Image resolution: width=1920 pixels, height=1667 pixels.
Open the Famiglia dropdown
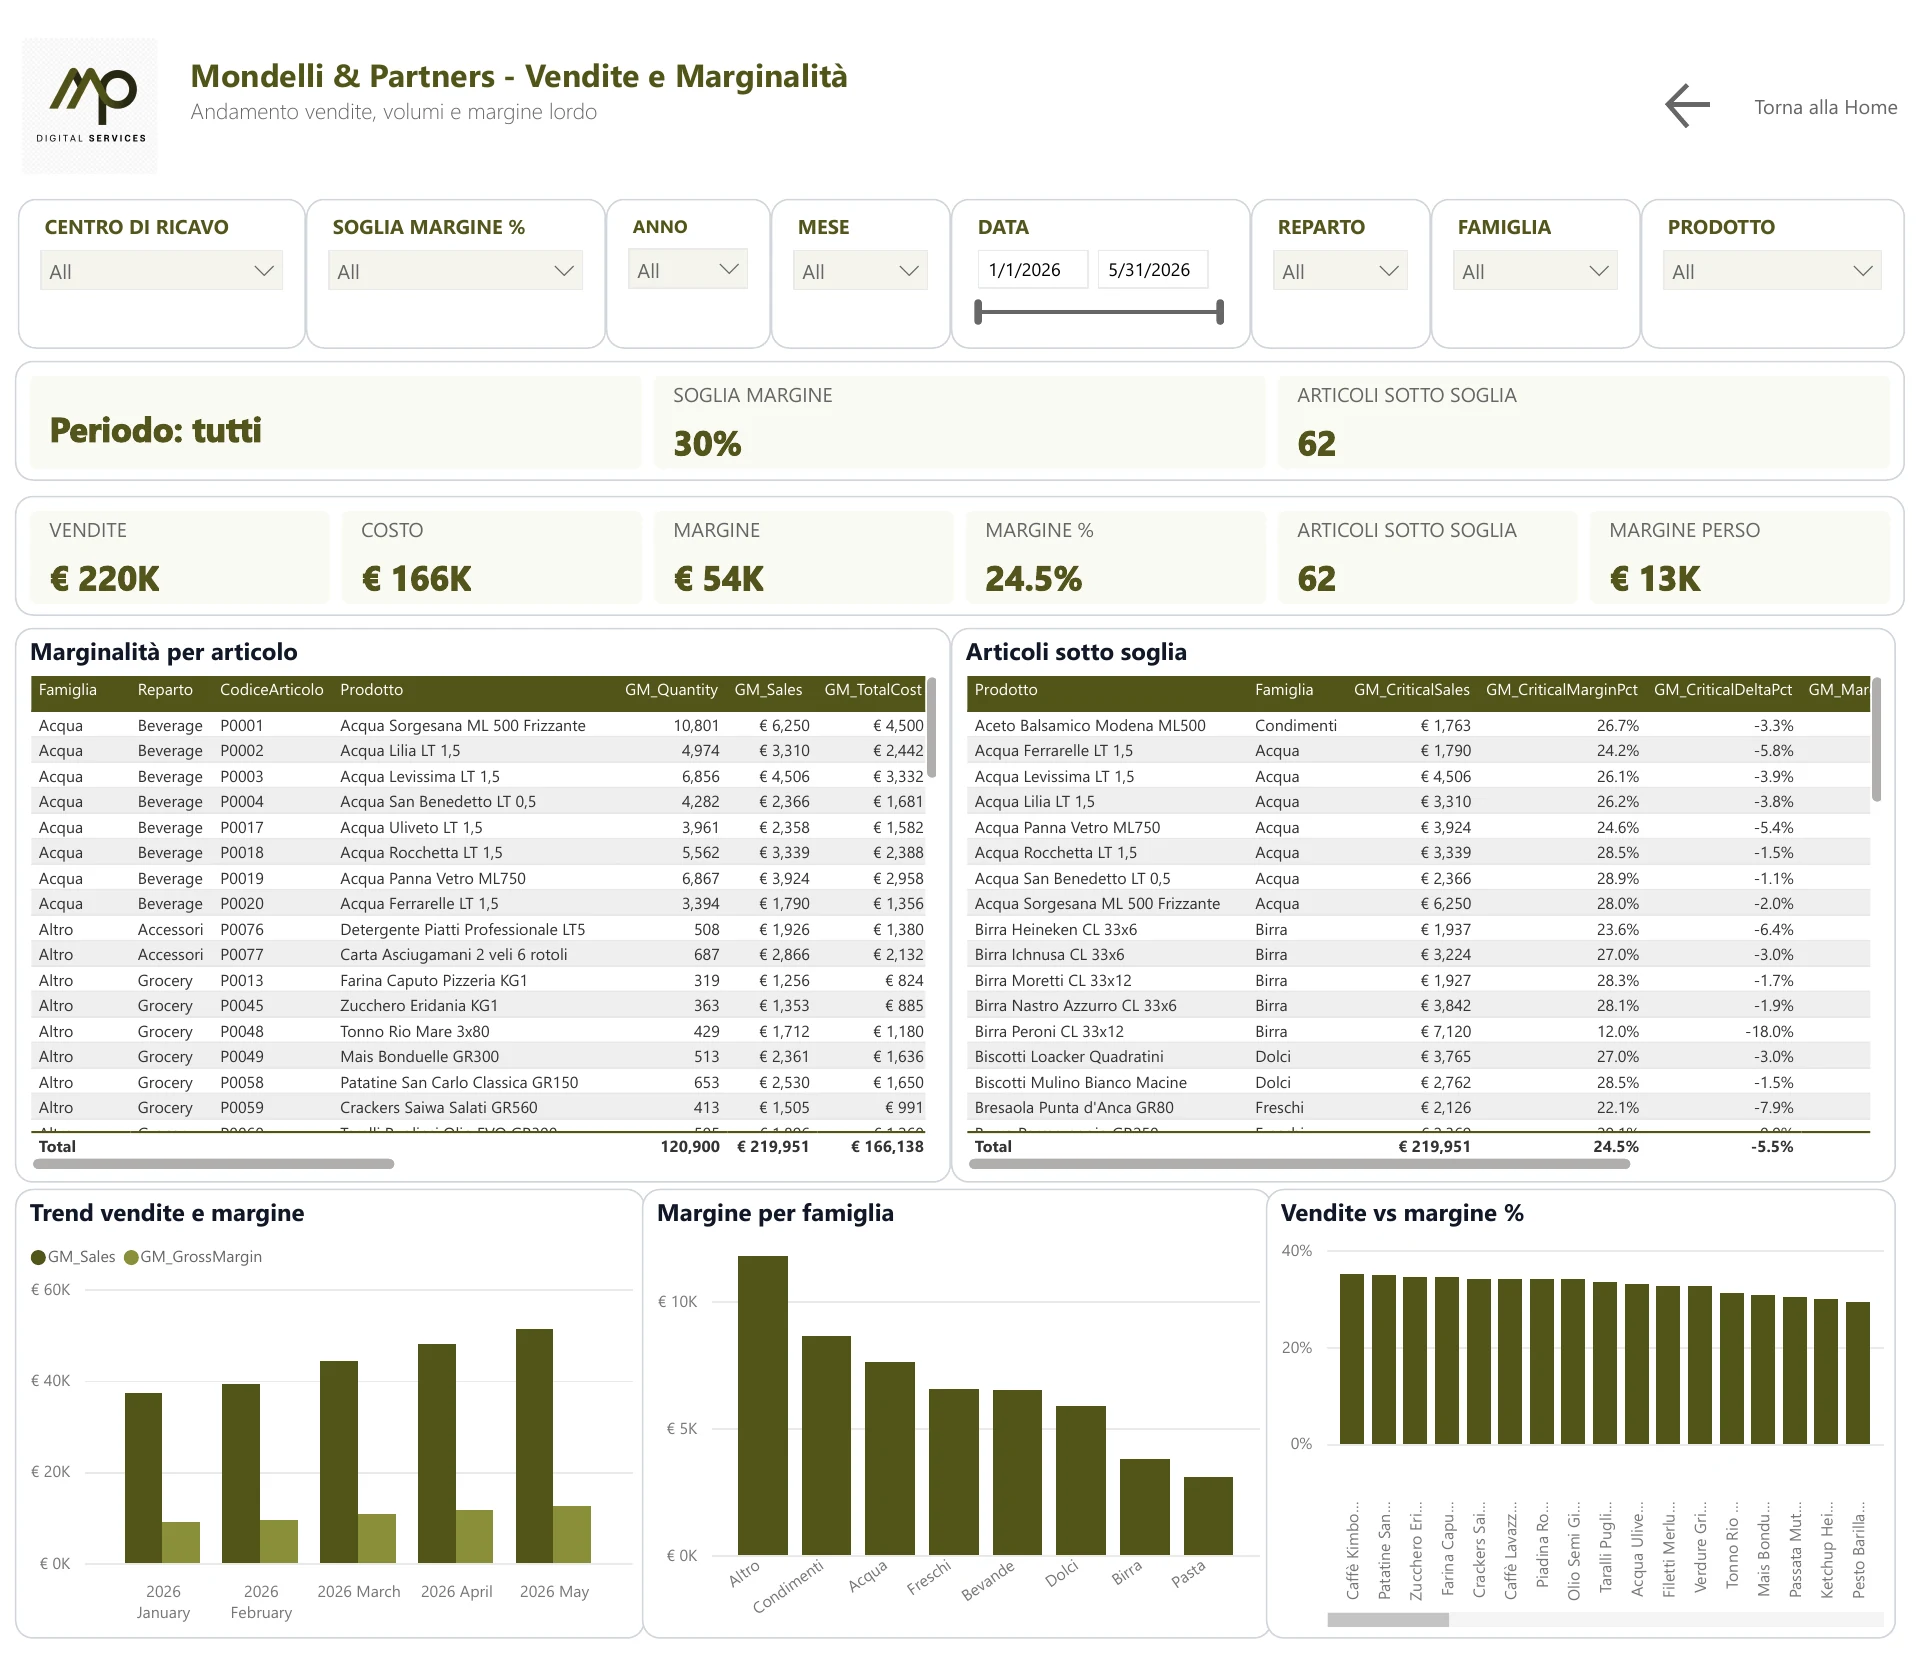(1535, 271)
